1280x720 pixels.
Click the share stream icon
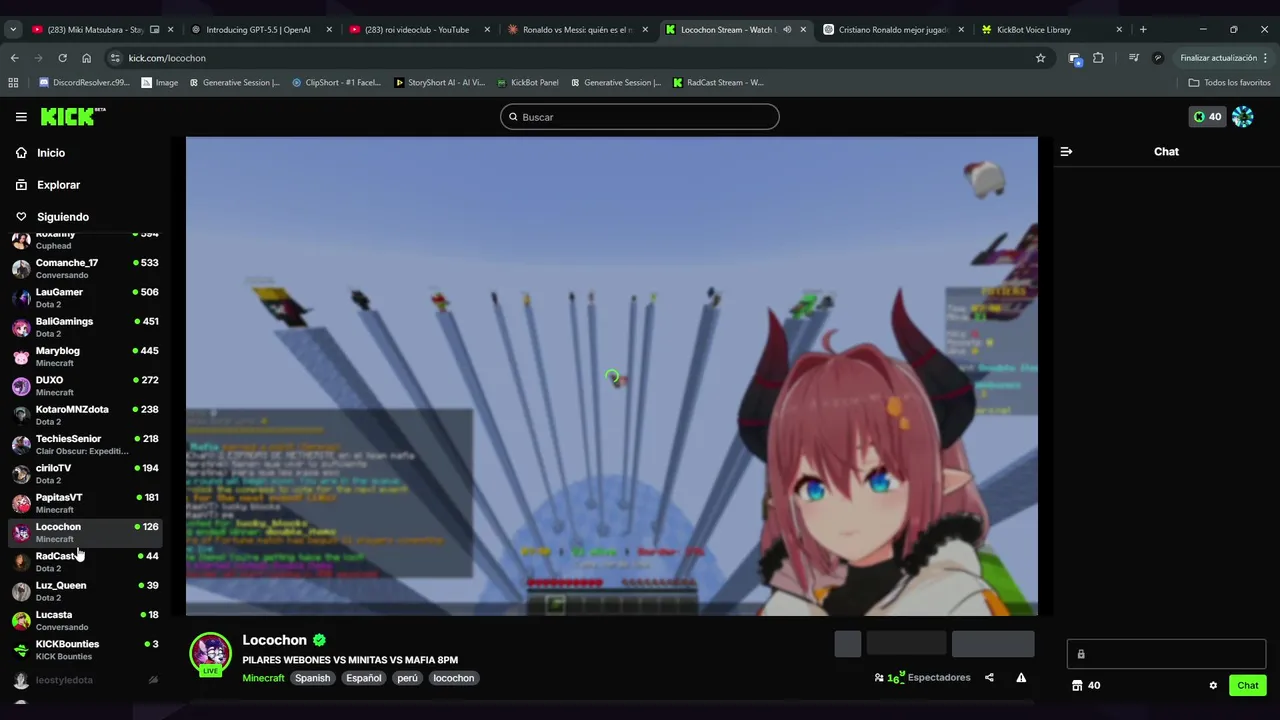click(x=989, y=678)
